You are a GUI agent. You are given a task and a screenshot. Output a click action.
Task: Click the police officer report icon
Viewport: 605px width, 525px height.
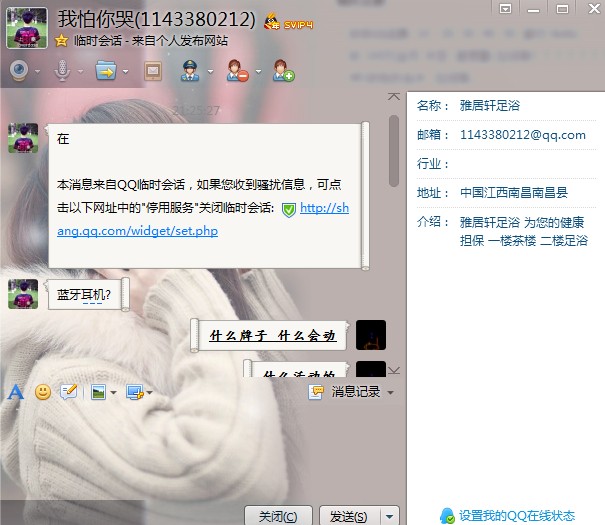[190, 71]
